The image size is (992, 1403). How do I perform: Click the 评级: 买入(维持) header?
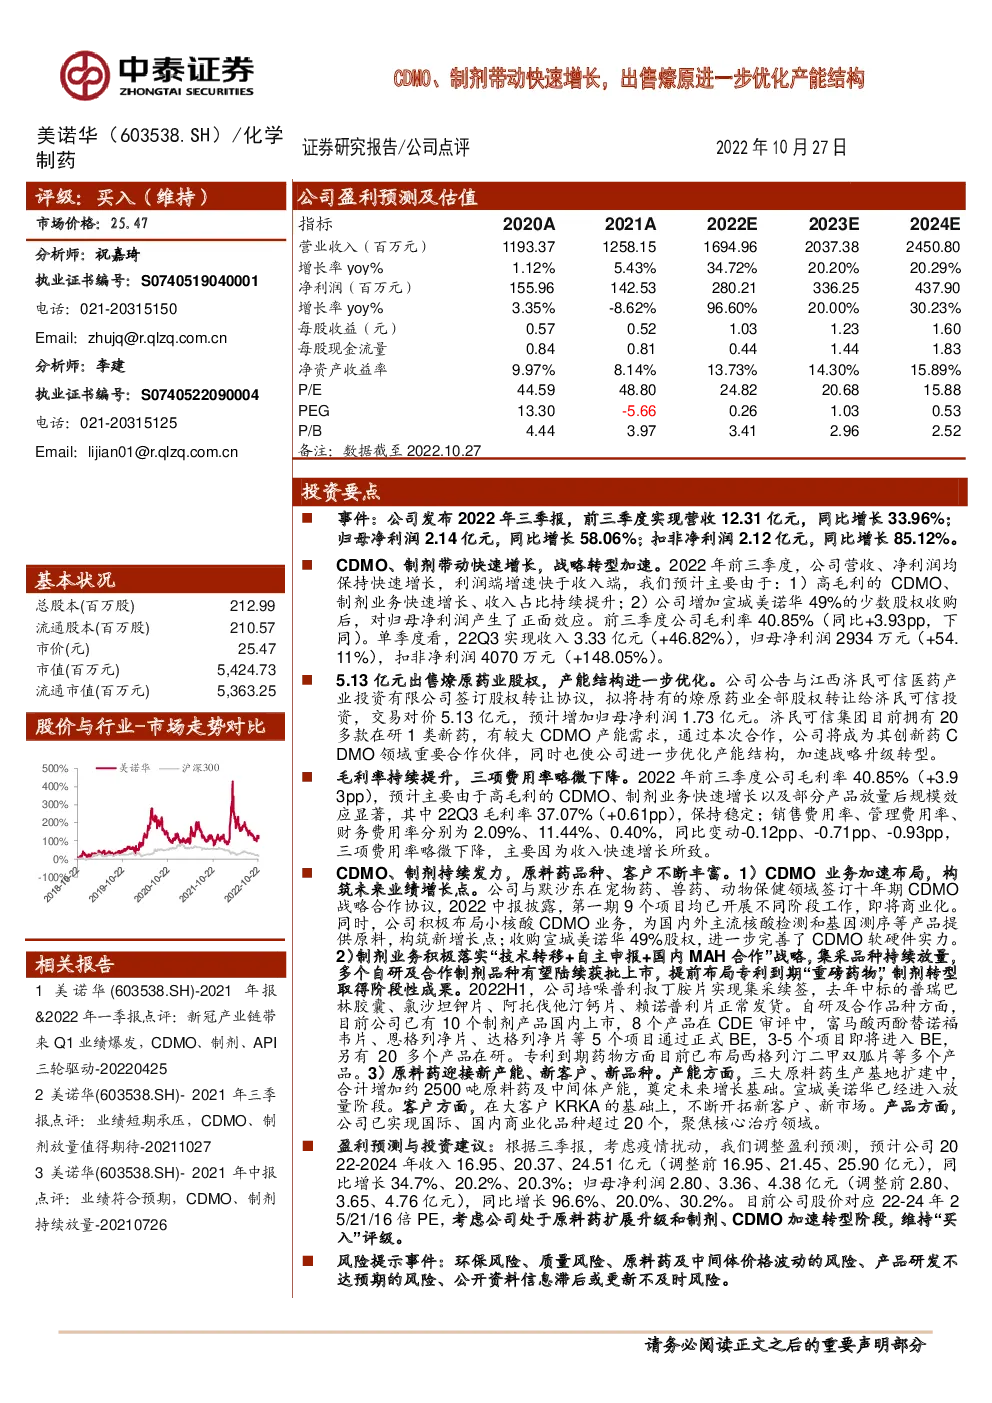[x=154, y=197]
